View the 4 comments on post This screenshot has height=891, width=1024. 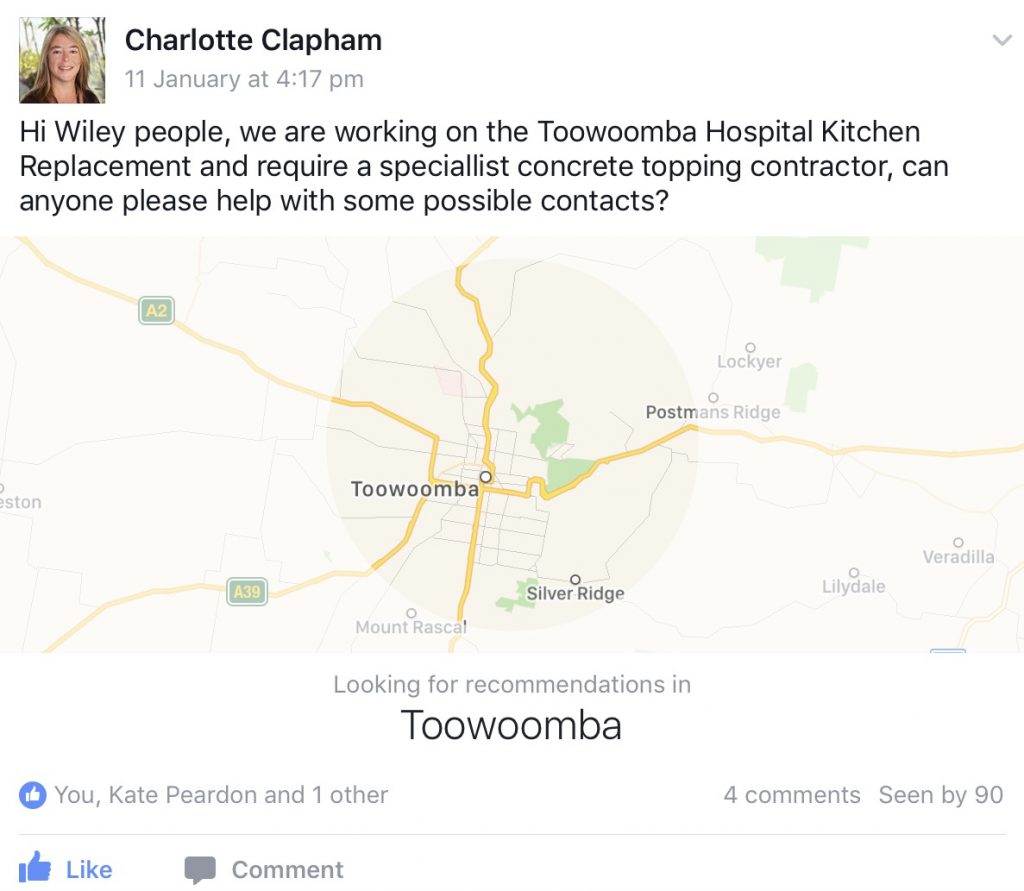(x=791, y=795)
